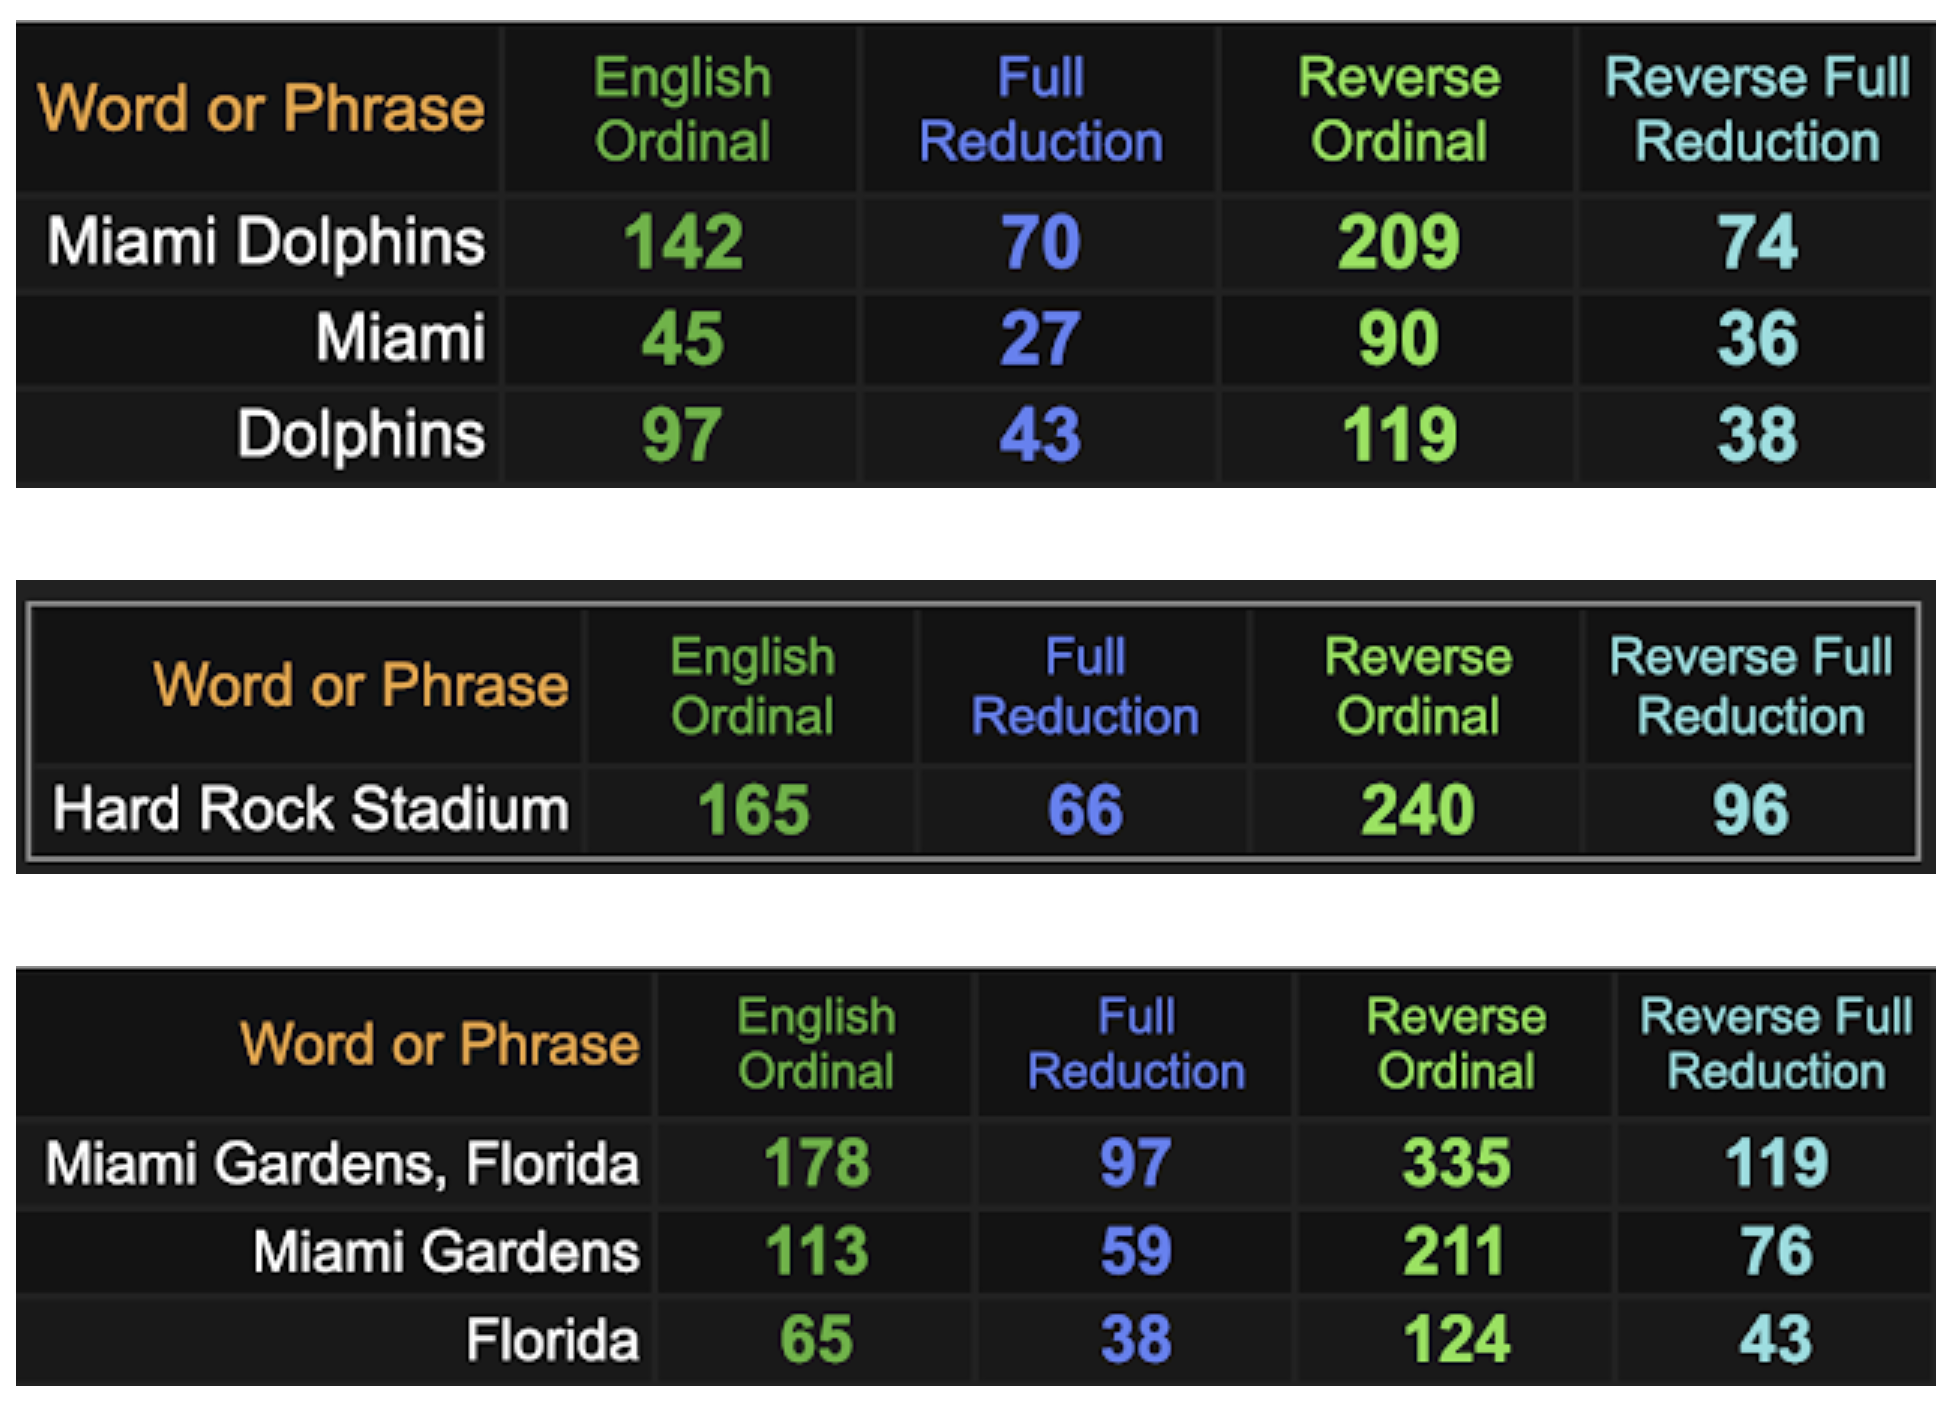Select Florida Reverse Ordinal value 124

[x=1456, y=1339]
